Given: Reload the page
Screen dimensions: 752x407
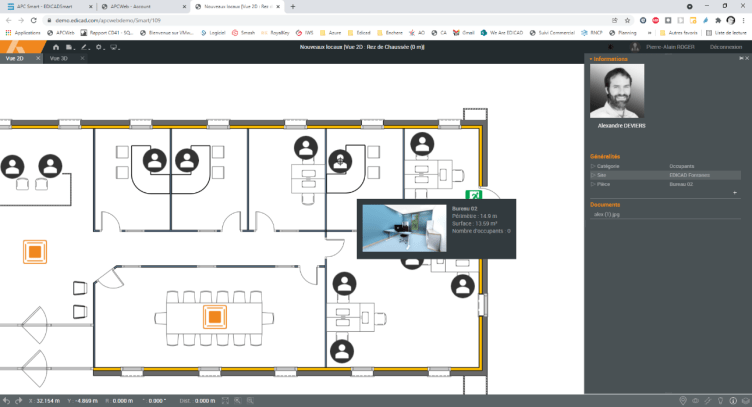Looking at the screenshot, I should (x=34, y=20).
